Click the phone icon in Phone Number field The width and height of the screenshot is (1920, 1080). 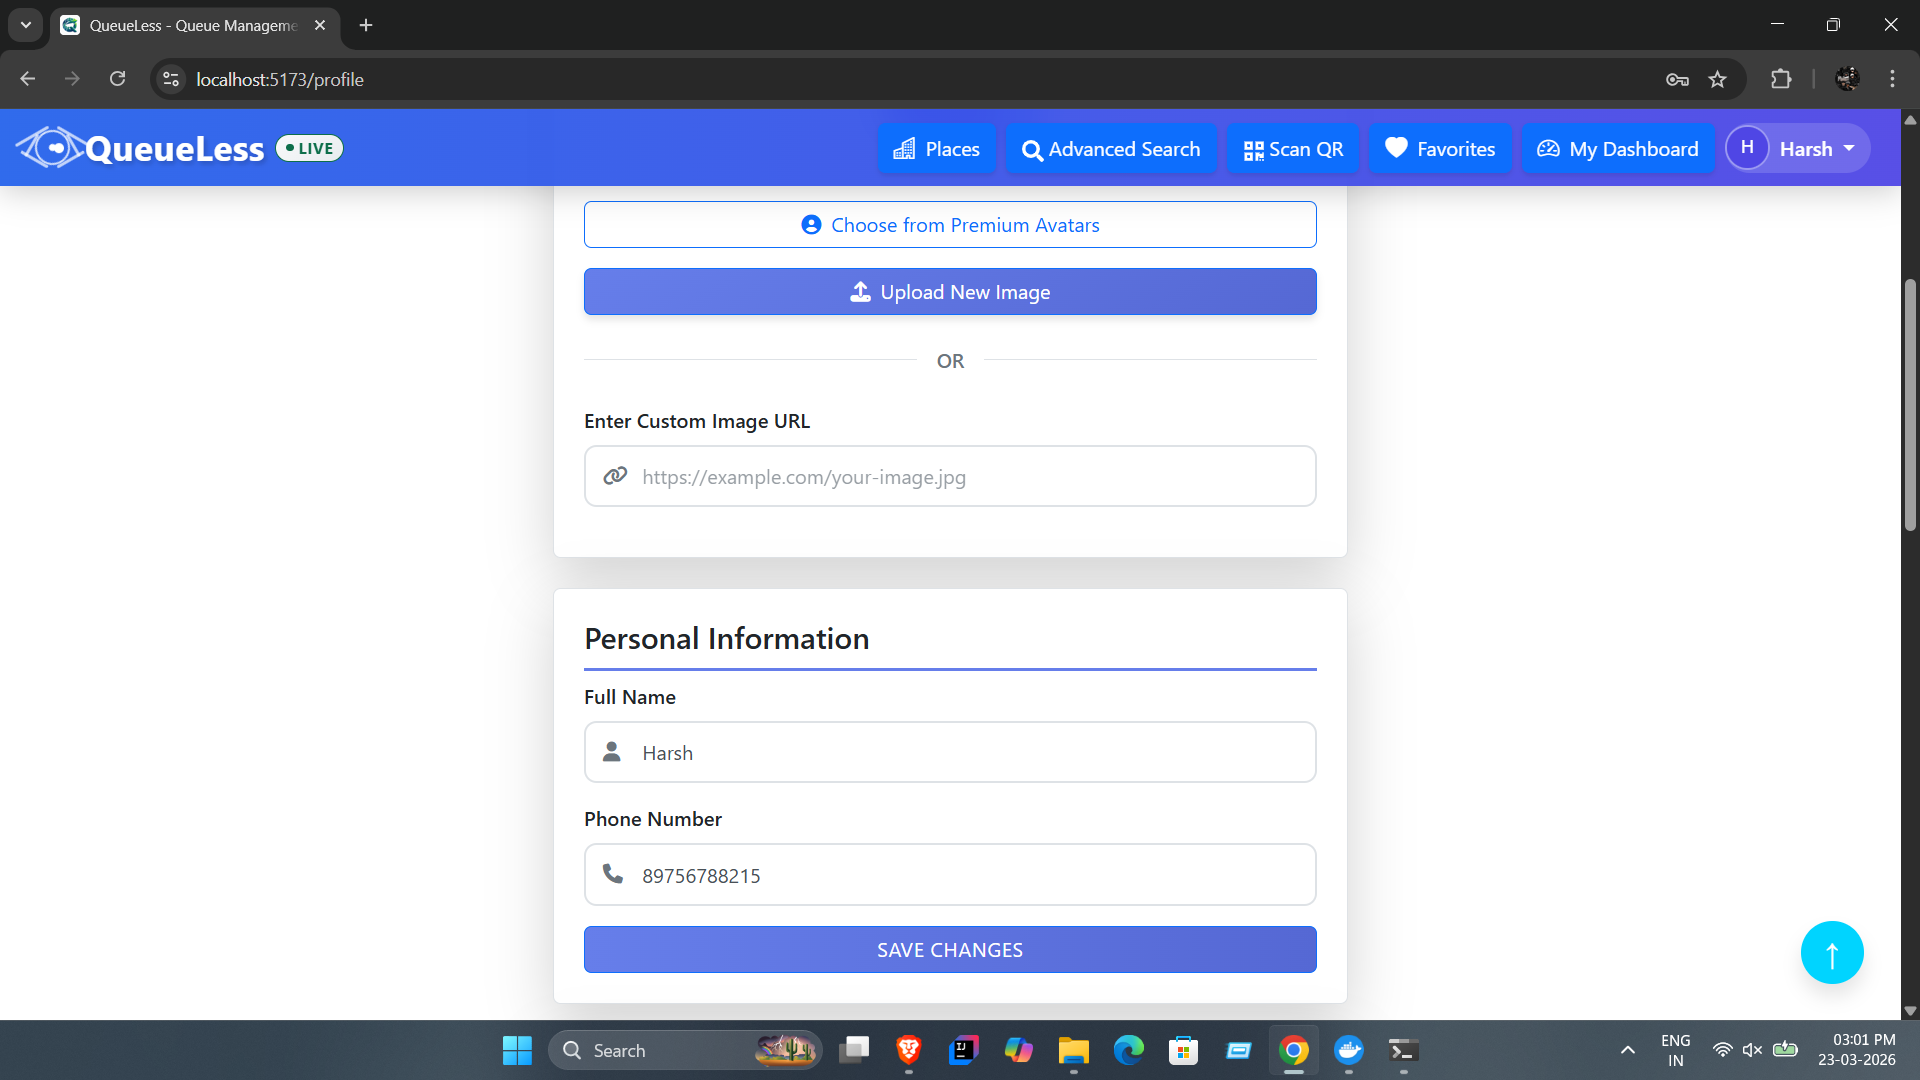coord(613,874)
